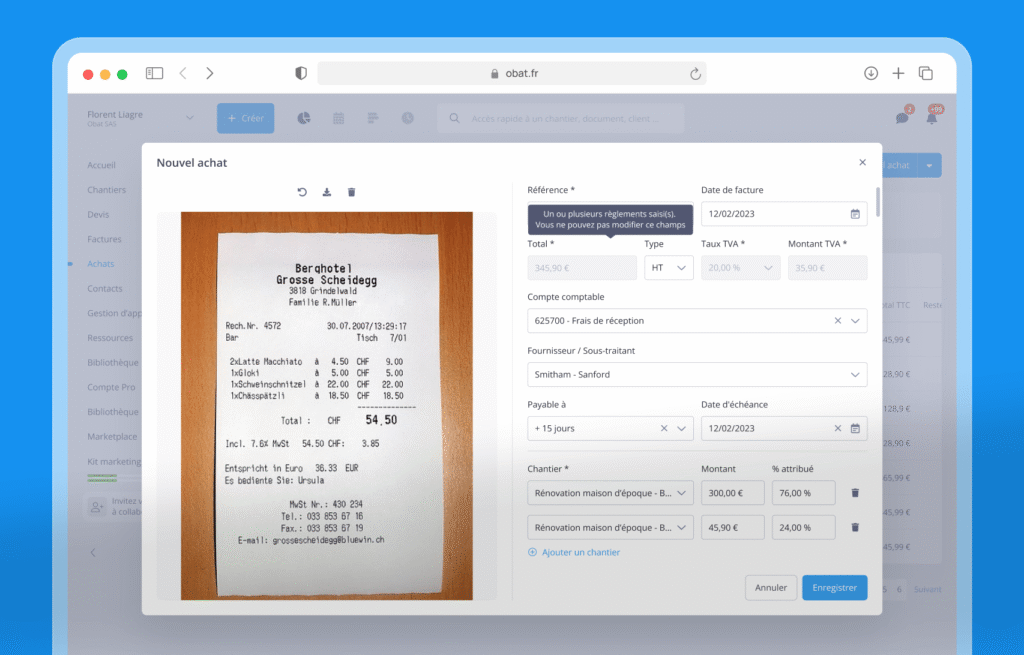
Task: Go to Chantiers in the sidebar
Action: [x=106, y=190]
